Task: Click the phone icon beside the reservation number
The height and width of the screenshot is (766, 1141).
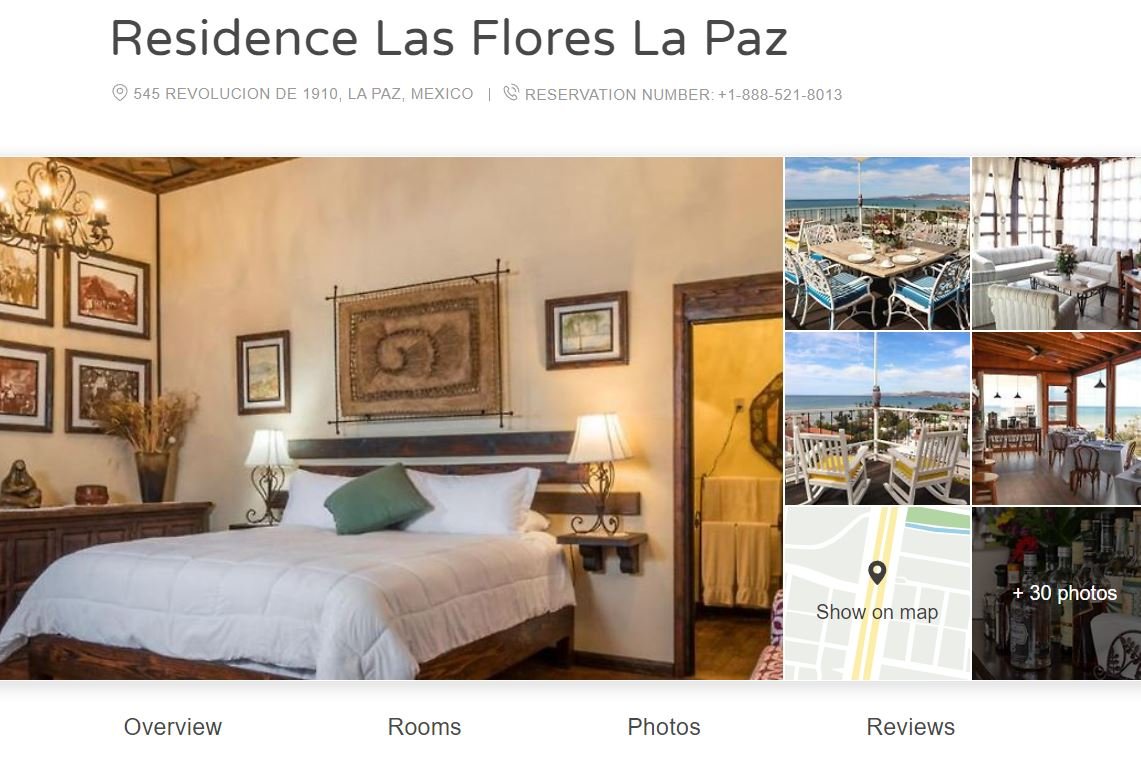Action: coord(512,93)
